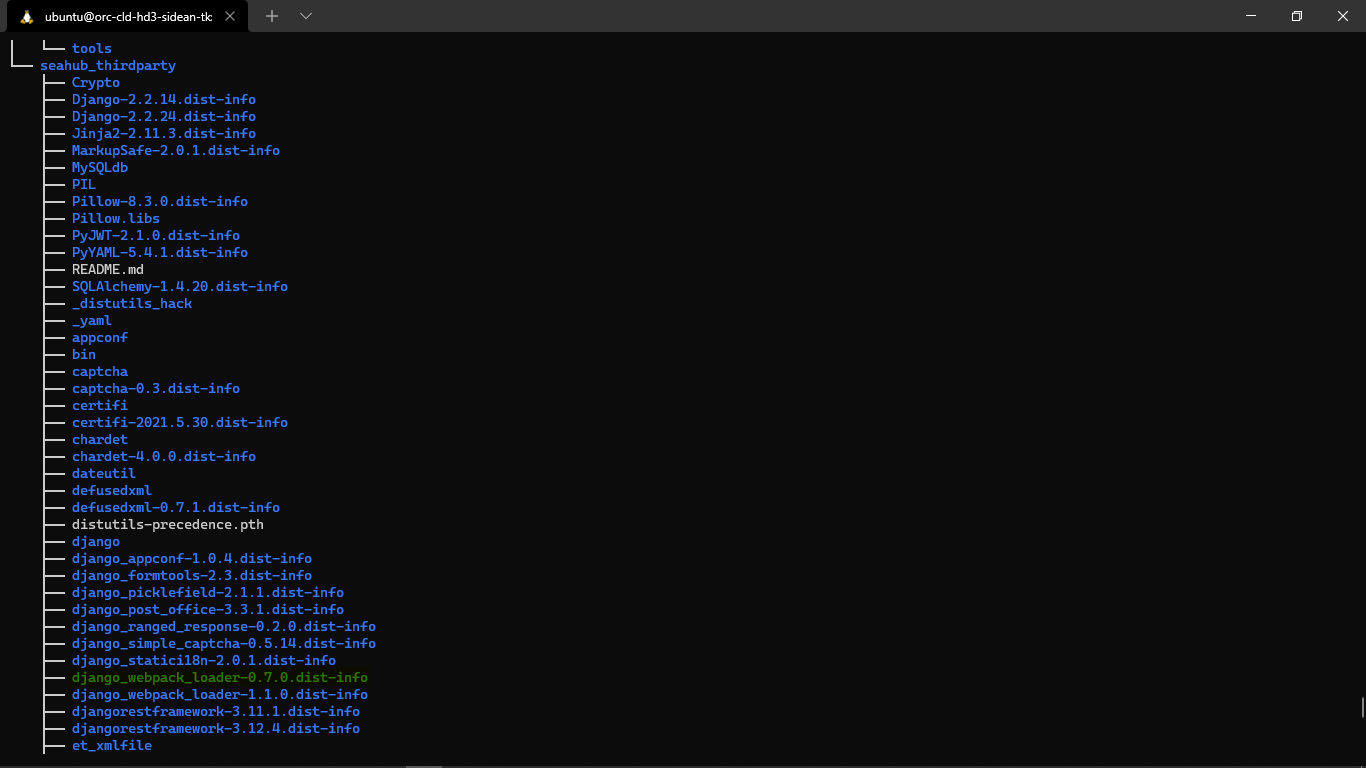
Task: Click the green django_webpack_loader-0.7.0.dist-info entry
Action: (x=220, y=678)
